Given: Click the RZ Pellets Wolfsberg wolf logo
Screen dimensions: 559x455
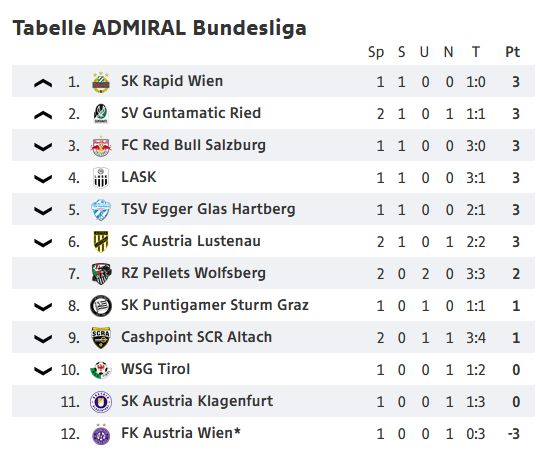Looking at the screenshot, I should pos(101,273).
